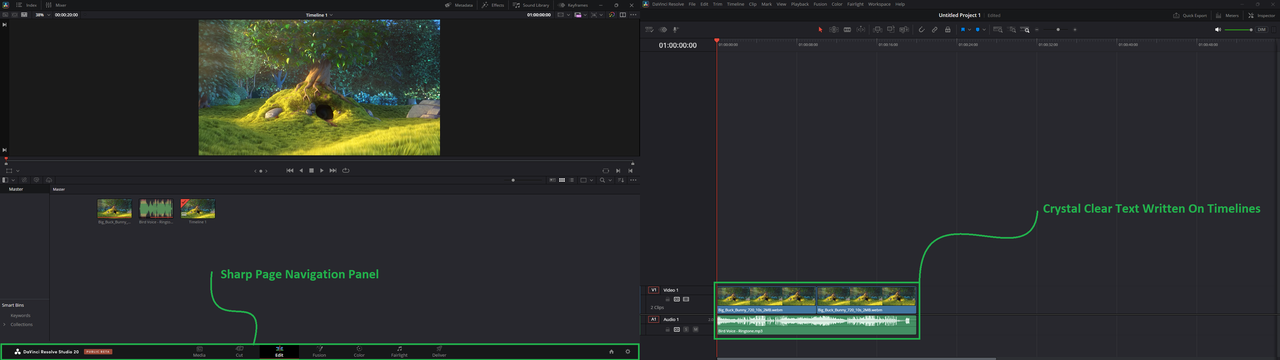Click the Insert Clip icon
The width and height of the screenshot is (1280, 360).
click(x=878, y=29)
